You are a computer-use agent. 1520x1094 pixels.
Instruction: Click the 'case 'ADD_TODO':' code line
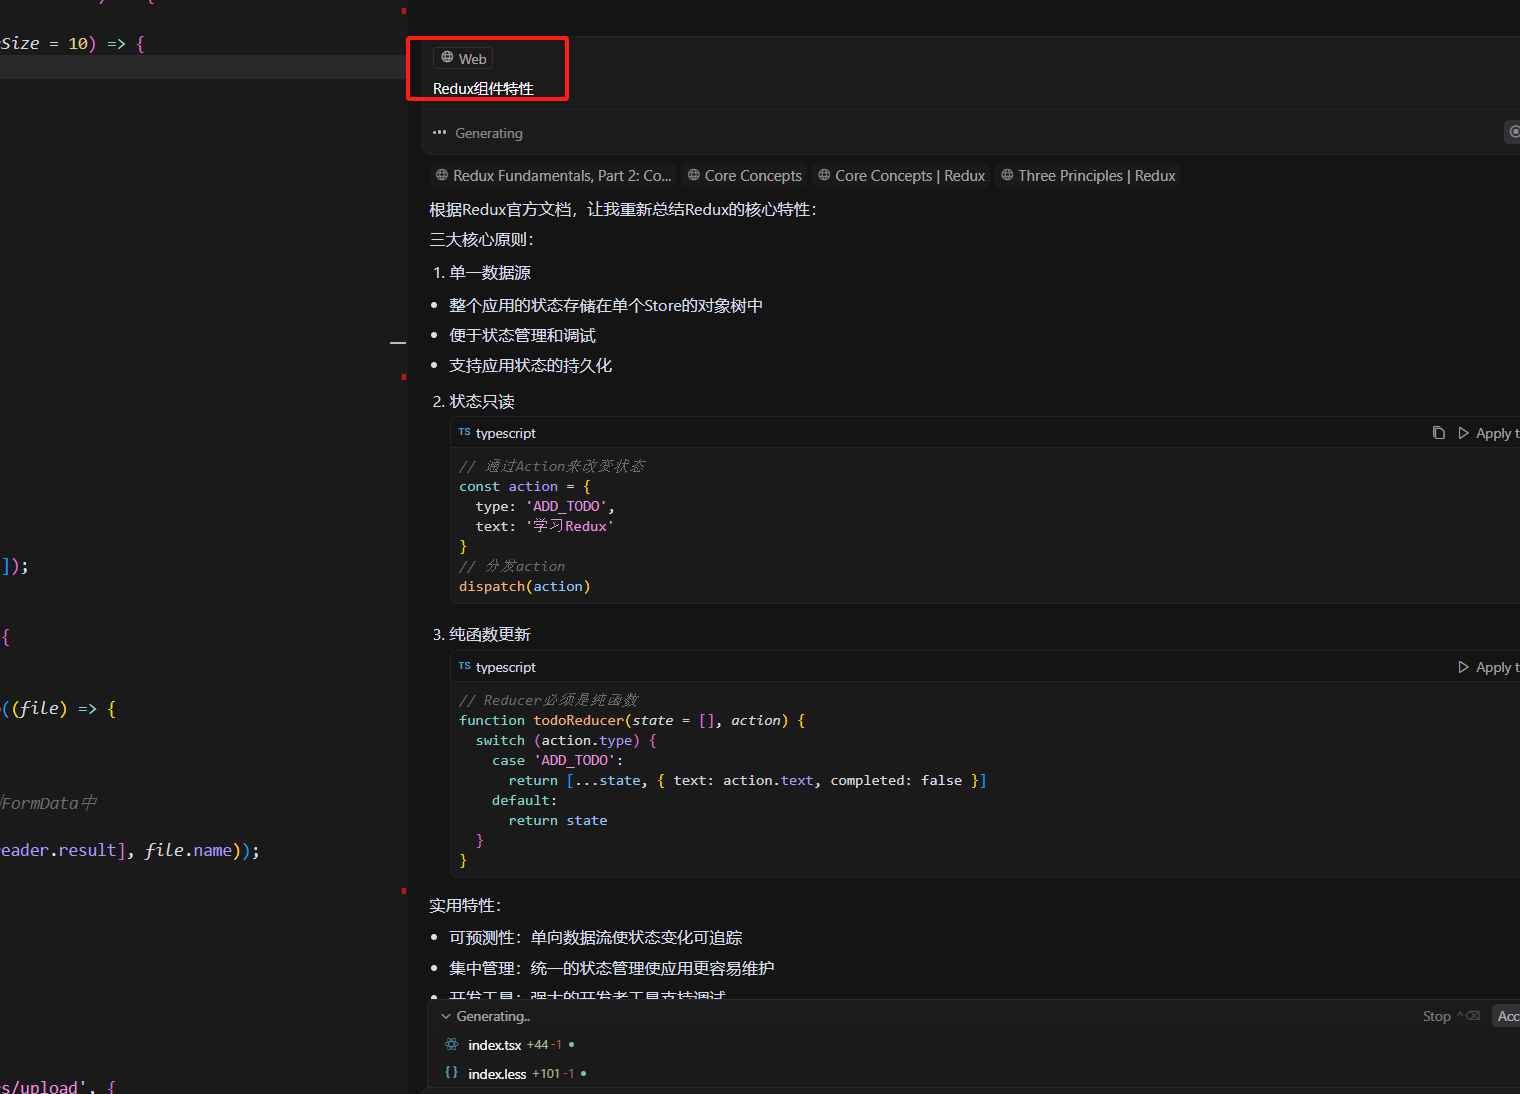[x=558, y=761]
